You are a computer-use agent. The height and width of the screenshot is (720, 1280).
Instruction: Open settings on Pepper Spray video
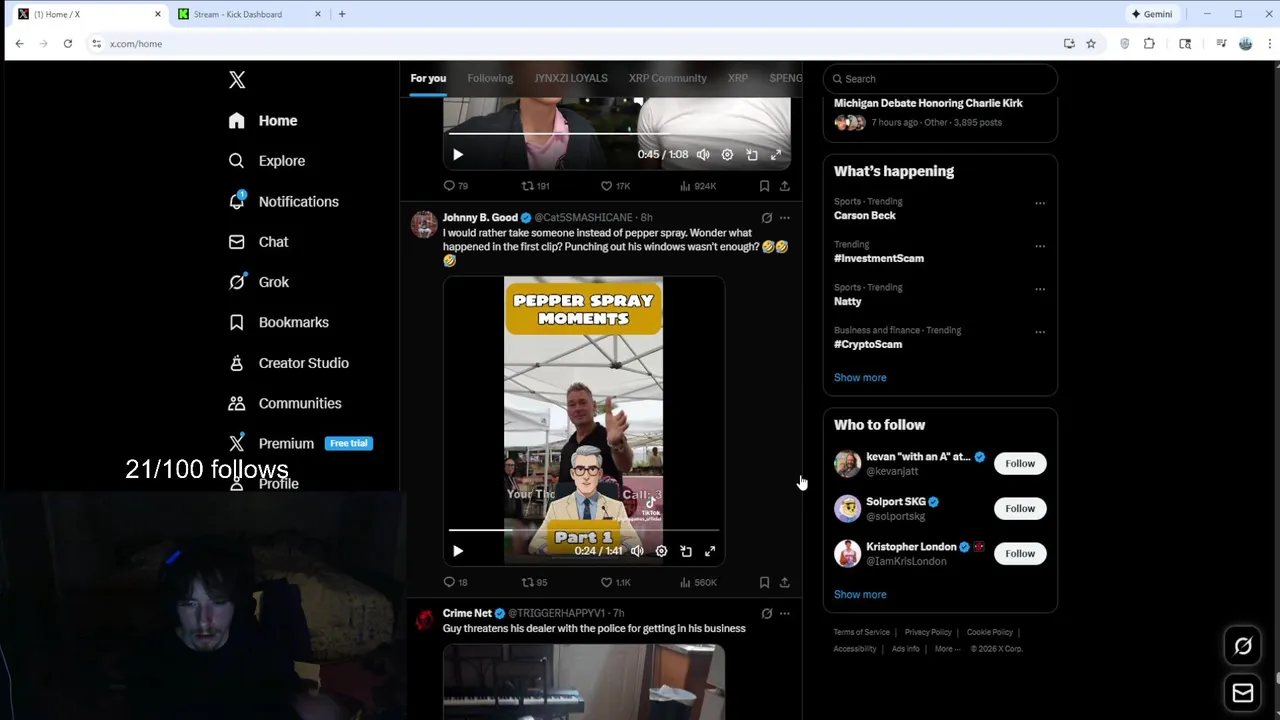pyautogui.click(x=661, y=551)
